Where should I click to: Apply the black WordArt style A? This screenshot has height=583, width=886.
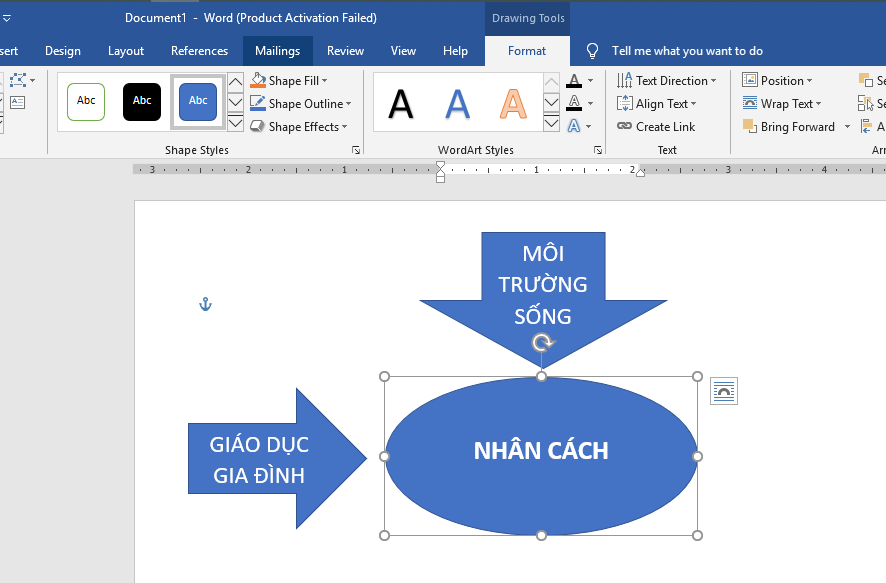click(x=401, y=105)
